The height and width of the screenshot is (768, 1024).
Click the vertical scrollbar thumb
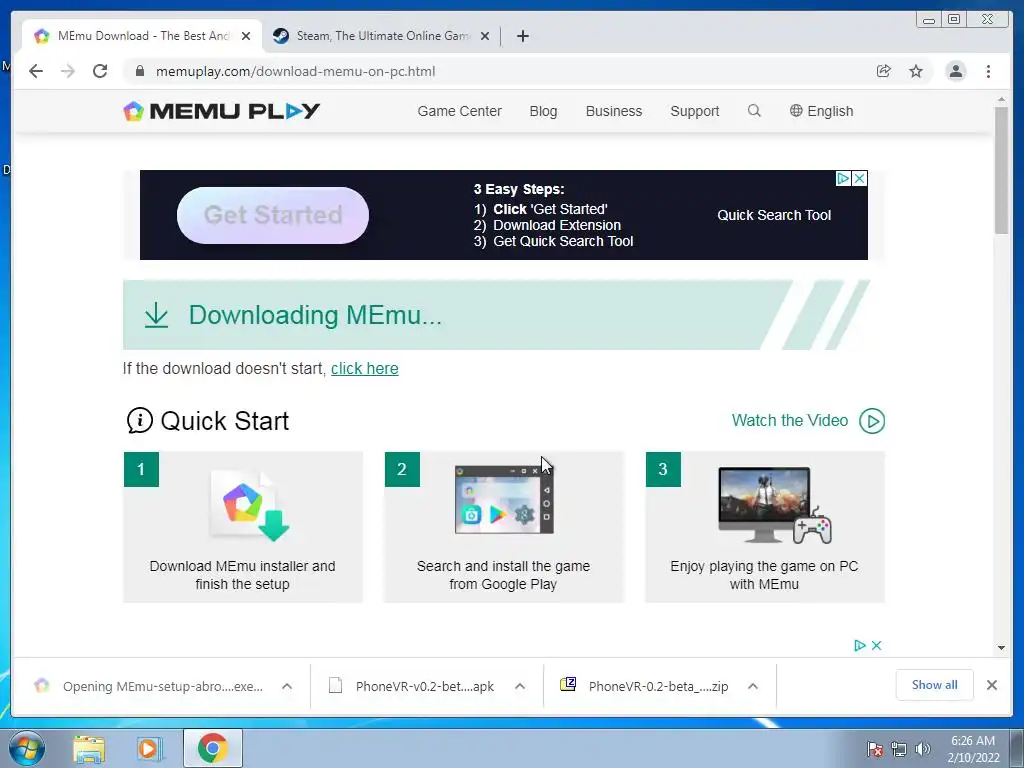pyautogui.click(x=1001, y=170)
